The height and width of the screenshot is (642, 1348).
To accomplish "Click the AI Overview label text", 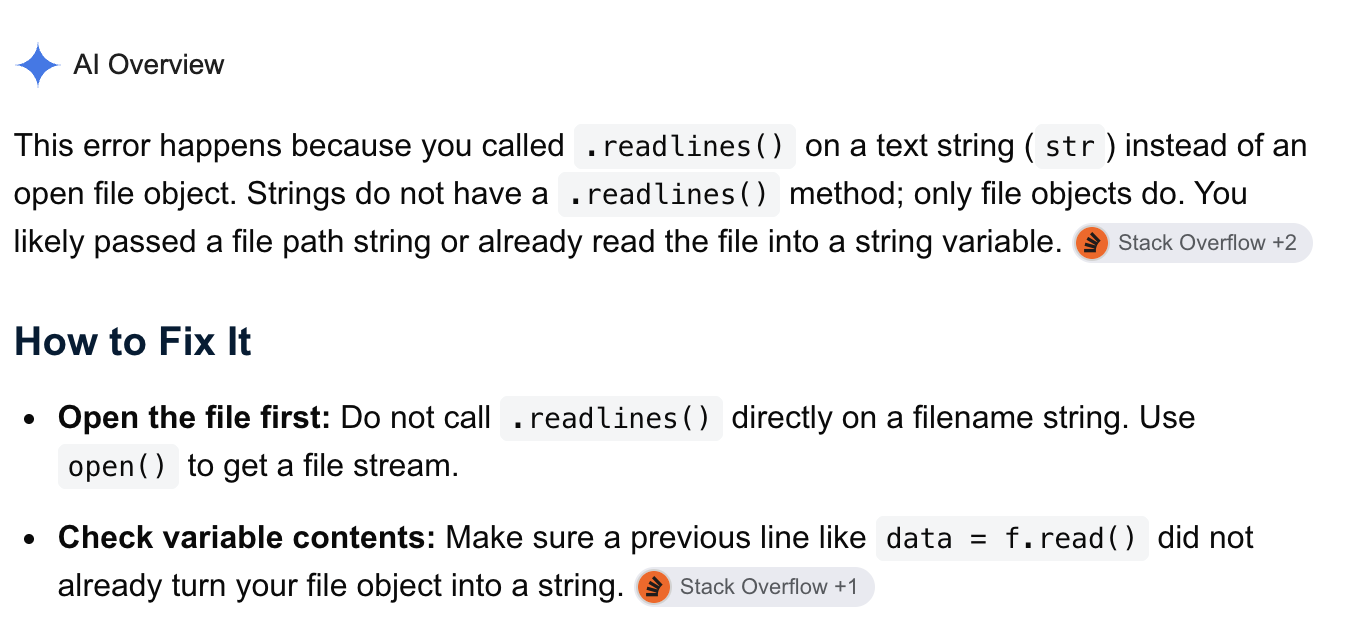I will pyautogui.click(x=149, y=65).
